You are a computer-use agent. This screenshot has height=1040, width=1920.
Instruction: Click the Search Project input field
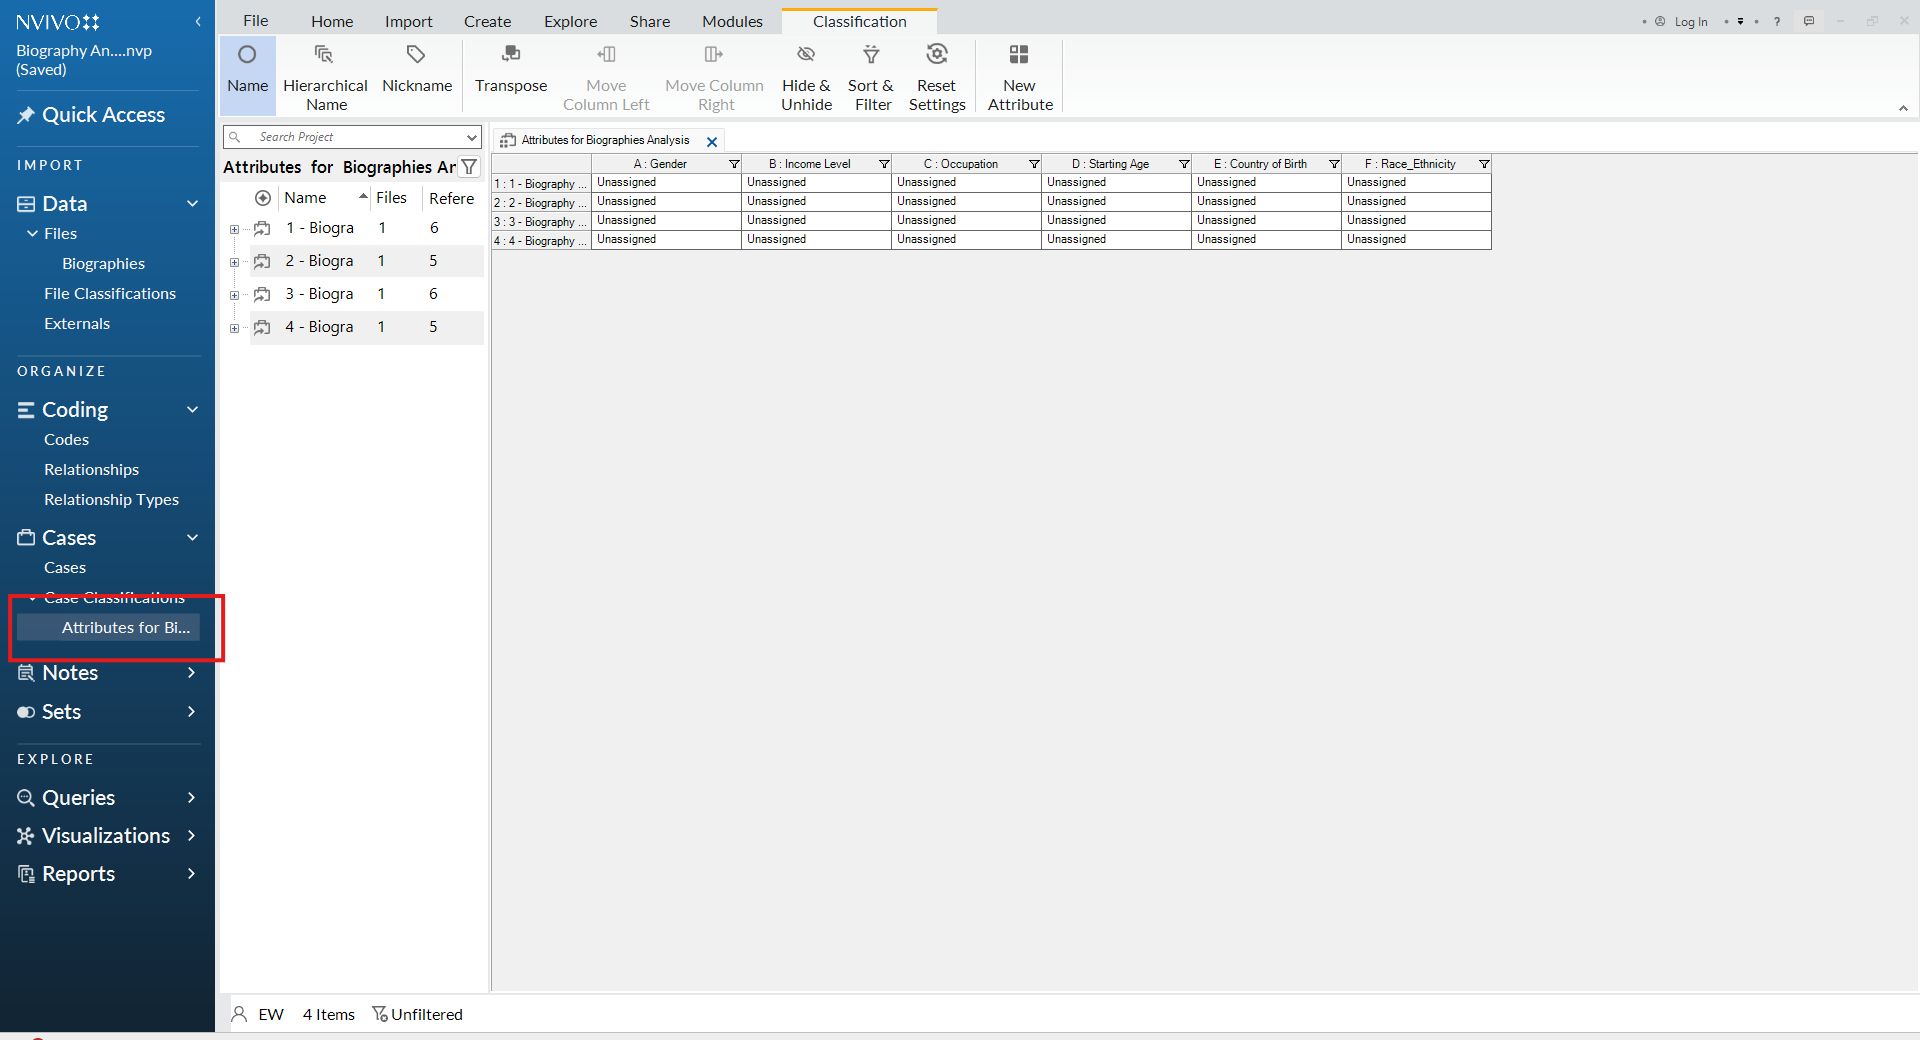[x=355, y=137]
